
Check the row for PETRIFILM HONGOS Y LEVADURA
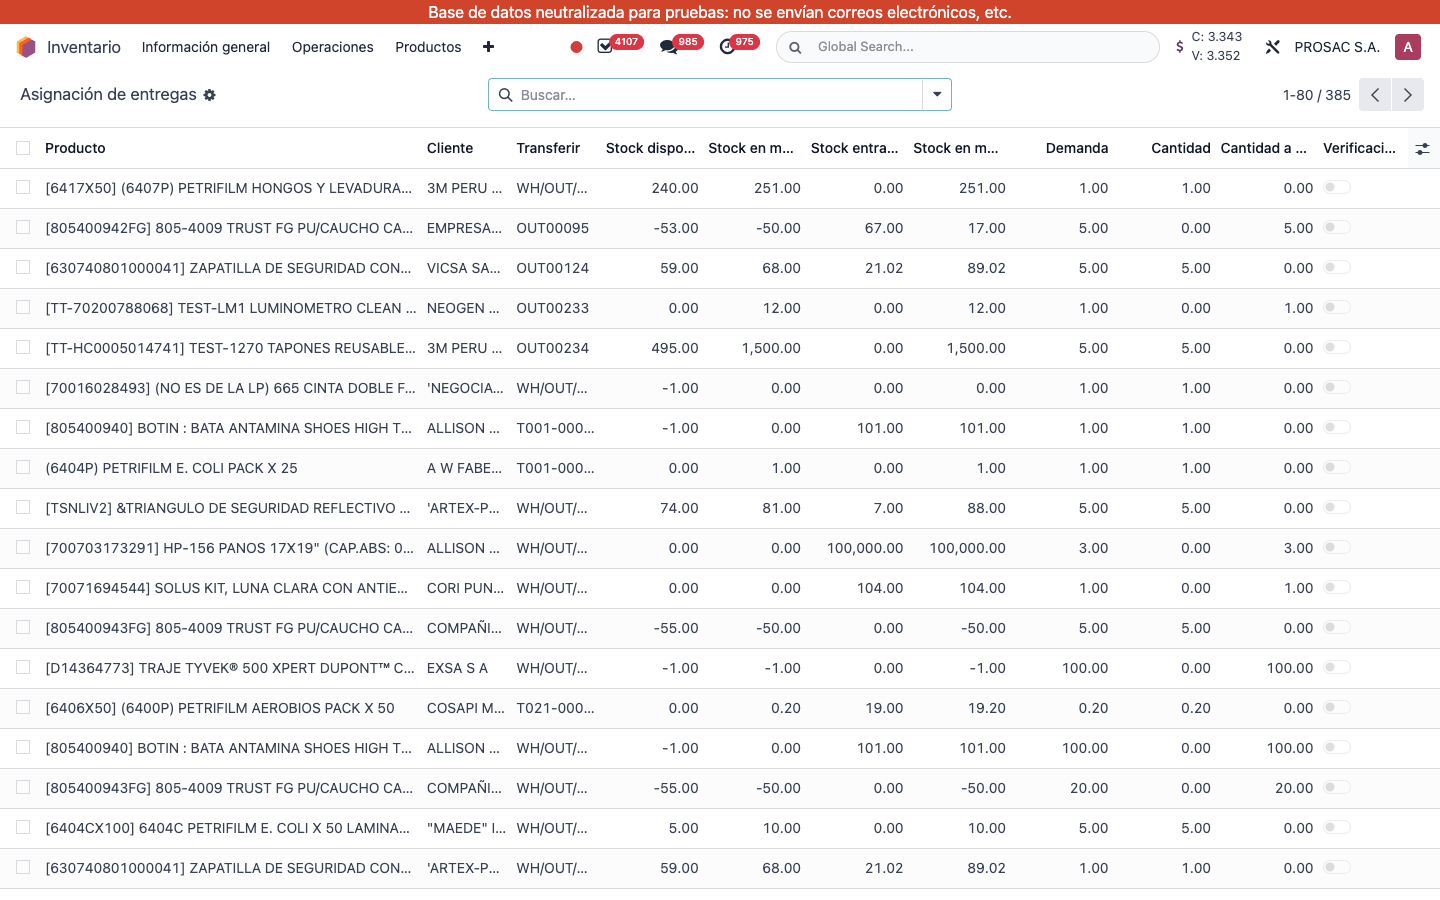click(x=23, y=187)
